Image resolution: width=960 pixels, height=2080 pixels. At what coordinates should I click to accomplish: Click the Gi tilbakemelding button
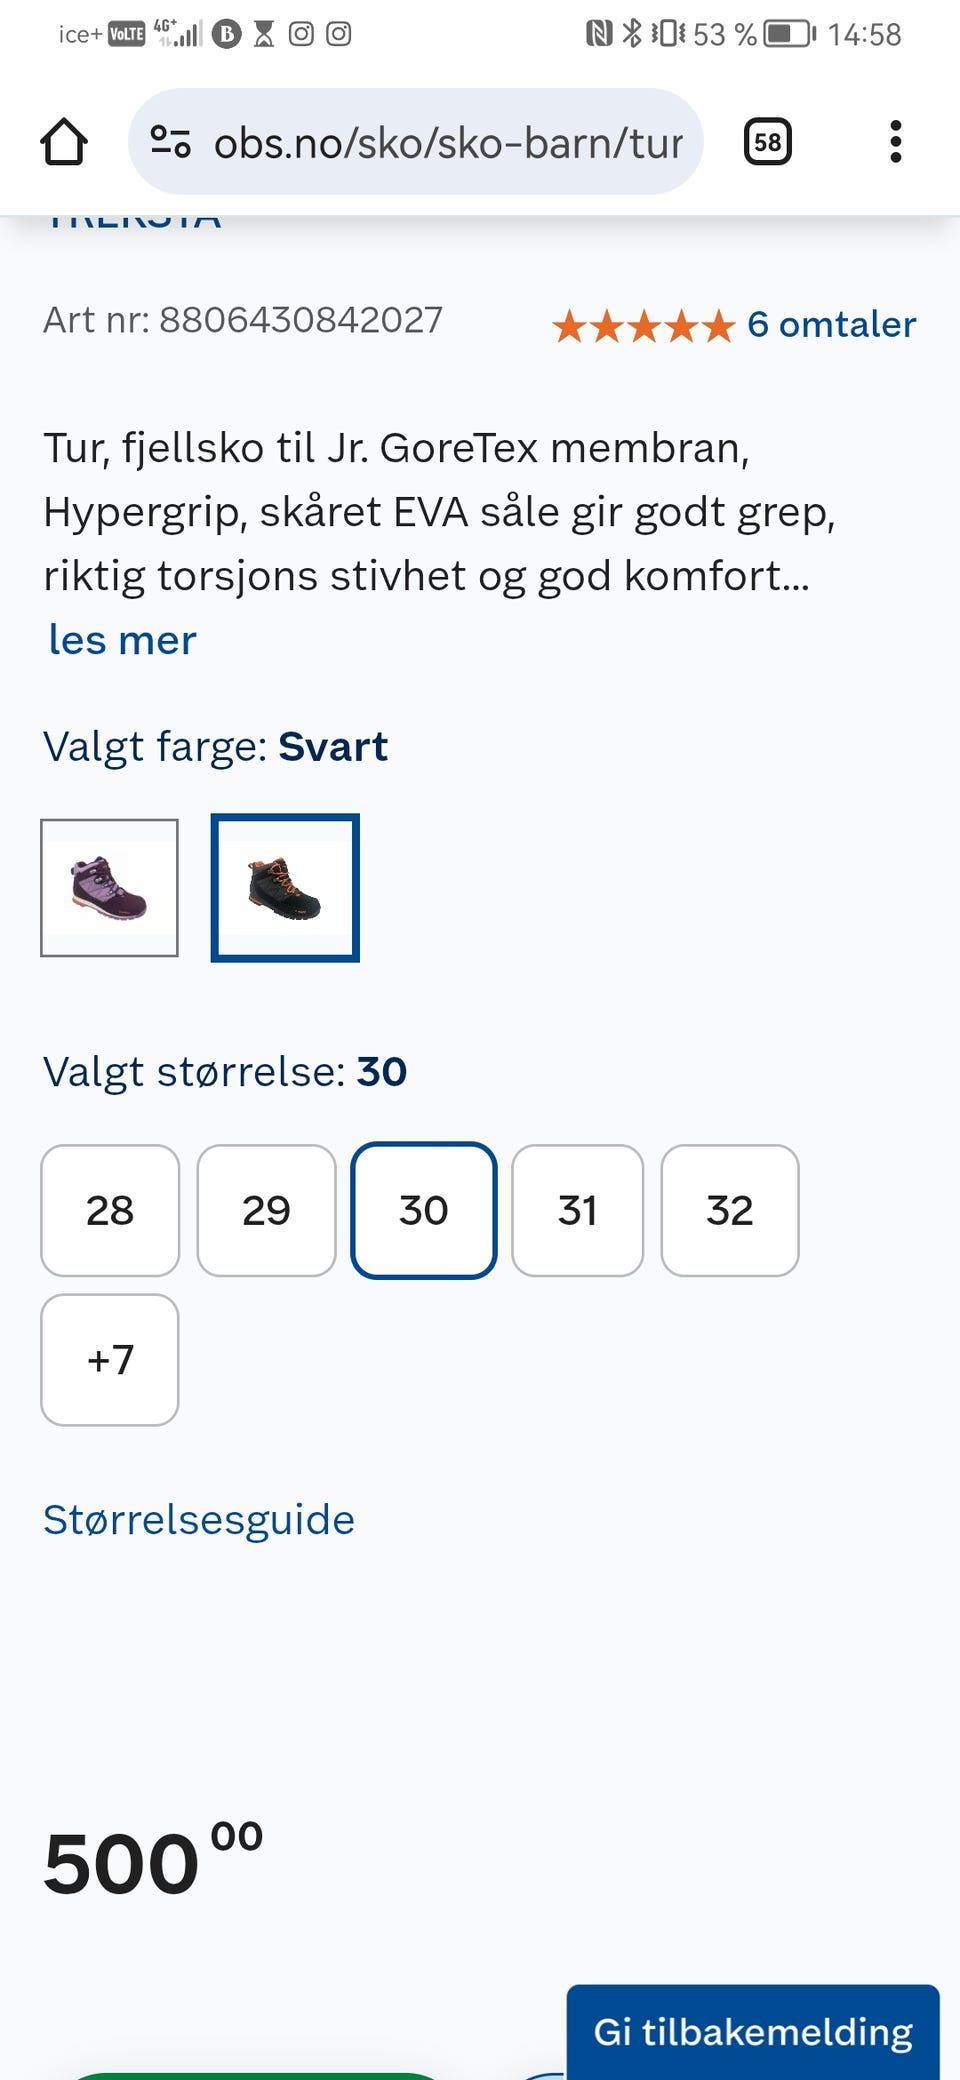753,2032
